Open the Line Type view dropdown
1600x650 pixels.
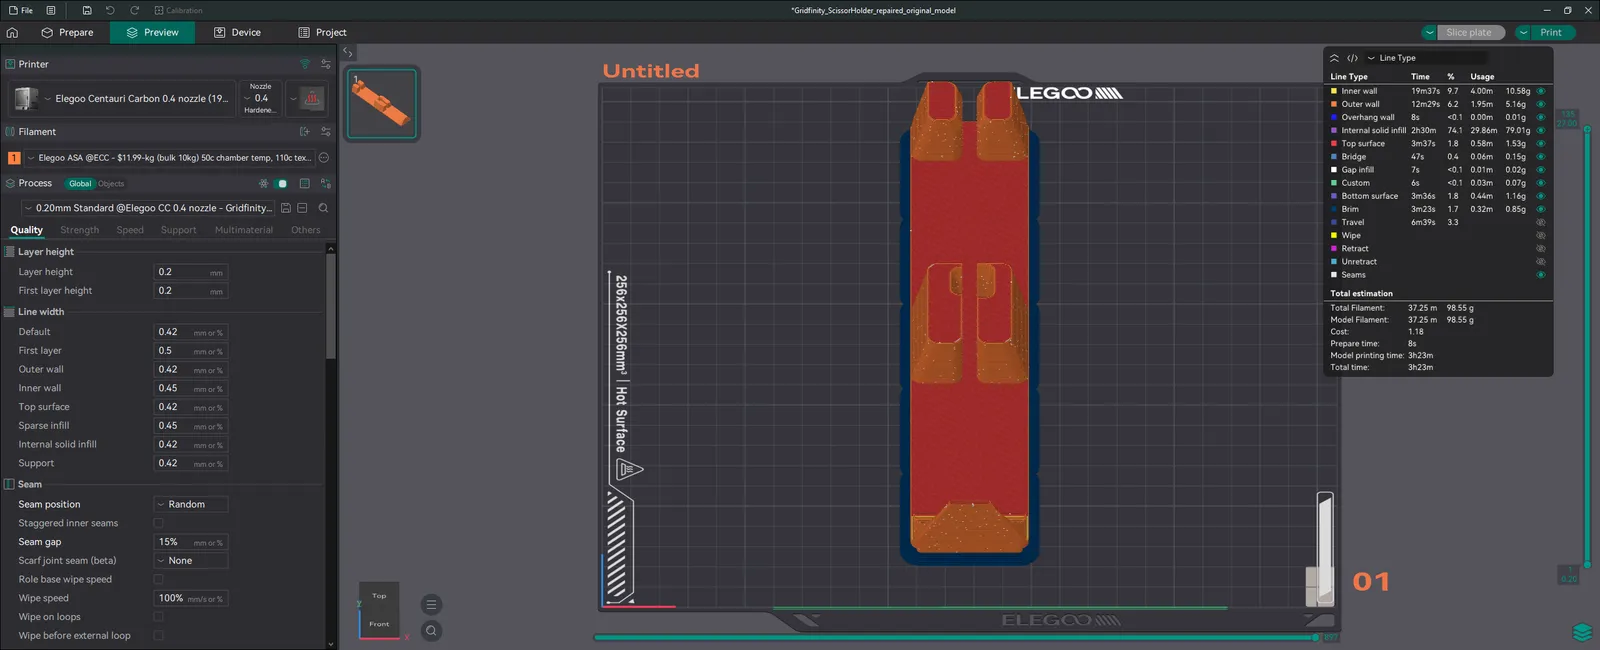tap(1426, 58)
